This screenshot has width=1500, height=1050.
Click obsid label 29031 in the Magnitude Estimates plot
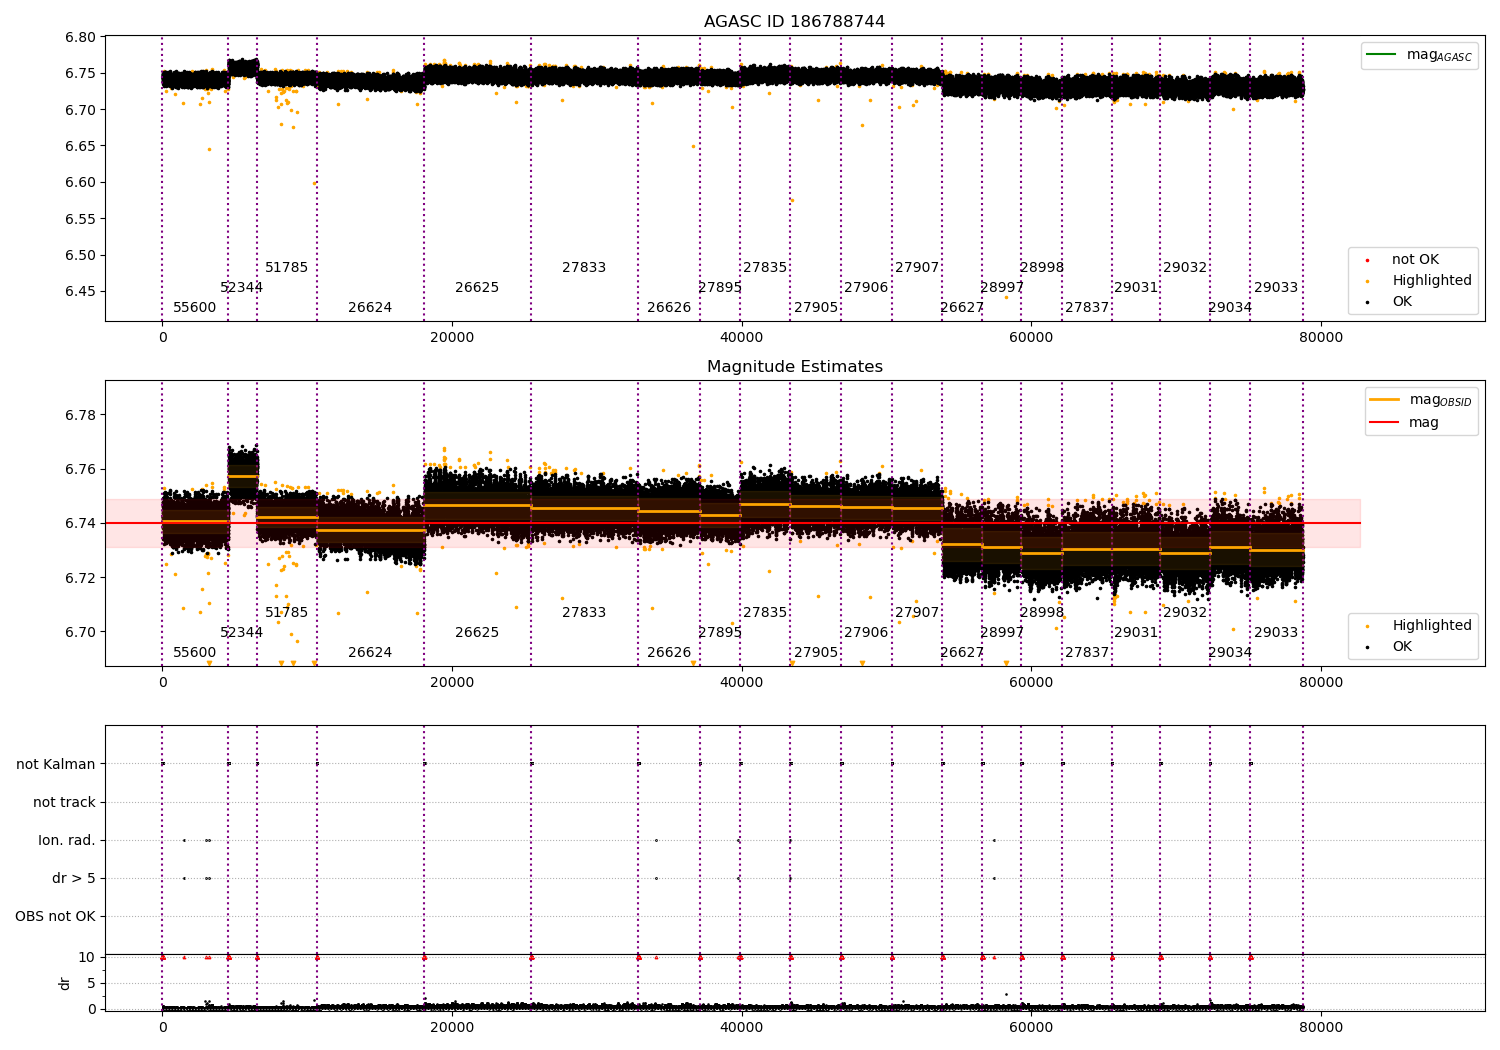click(1136, 633)
